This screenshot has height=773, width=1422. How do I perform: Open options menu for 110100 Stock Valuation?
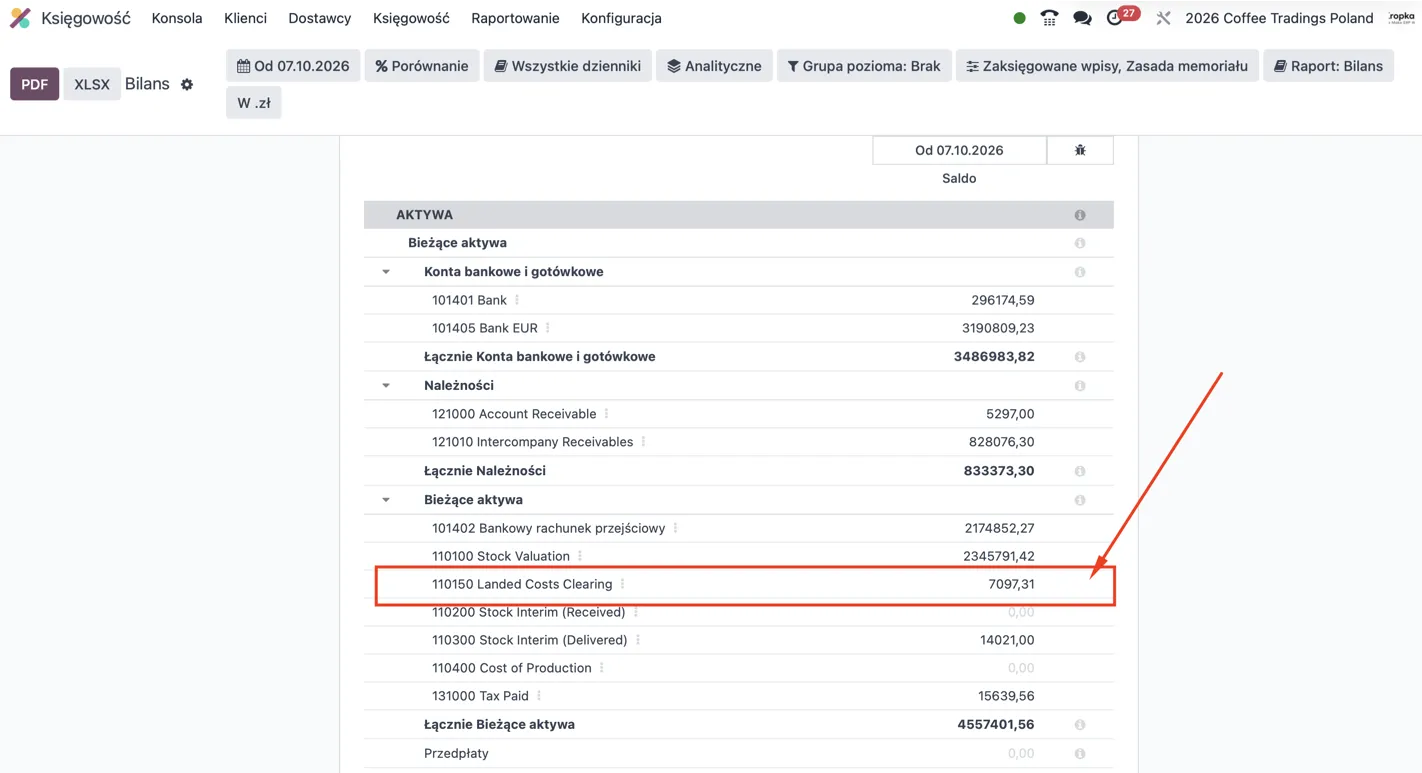580,556
